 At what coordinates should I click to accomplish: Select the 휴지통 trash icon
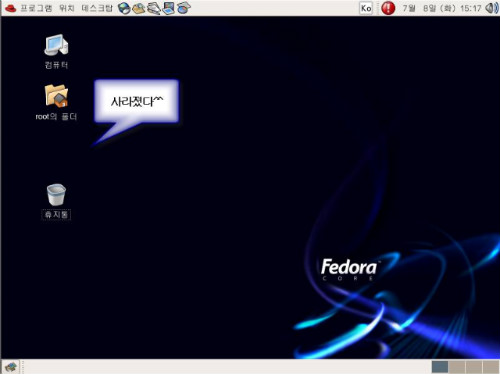coord(56,195)
